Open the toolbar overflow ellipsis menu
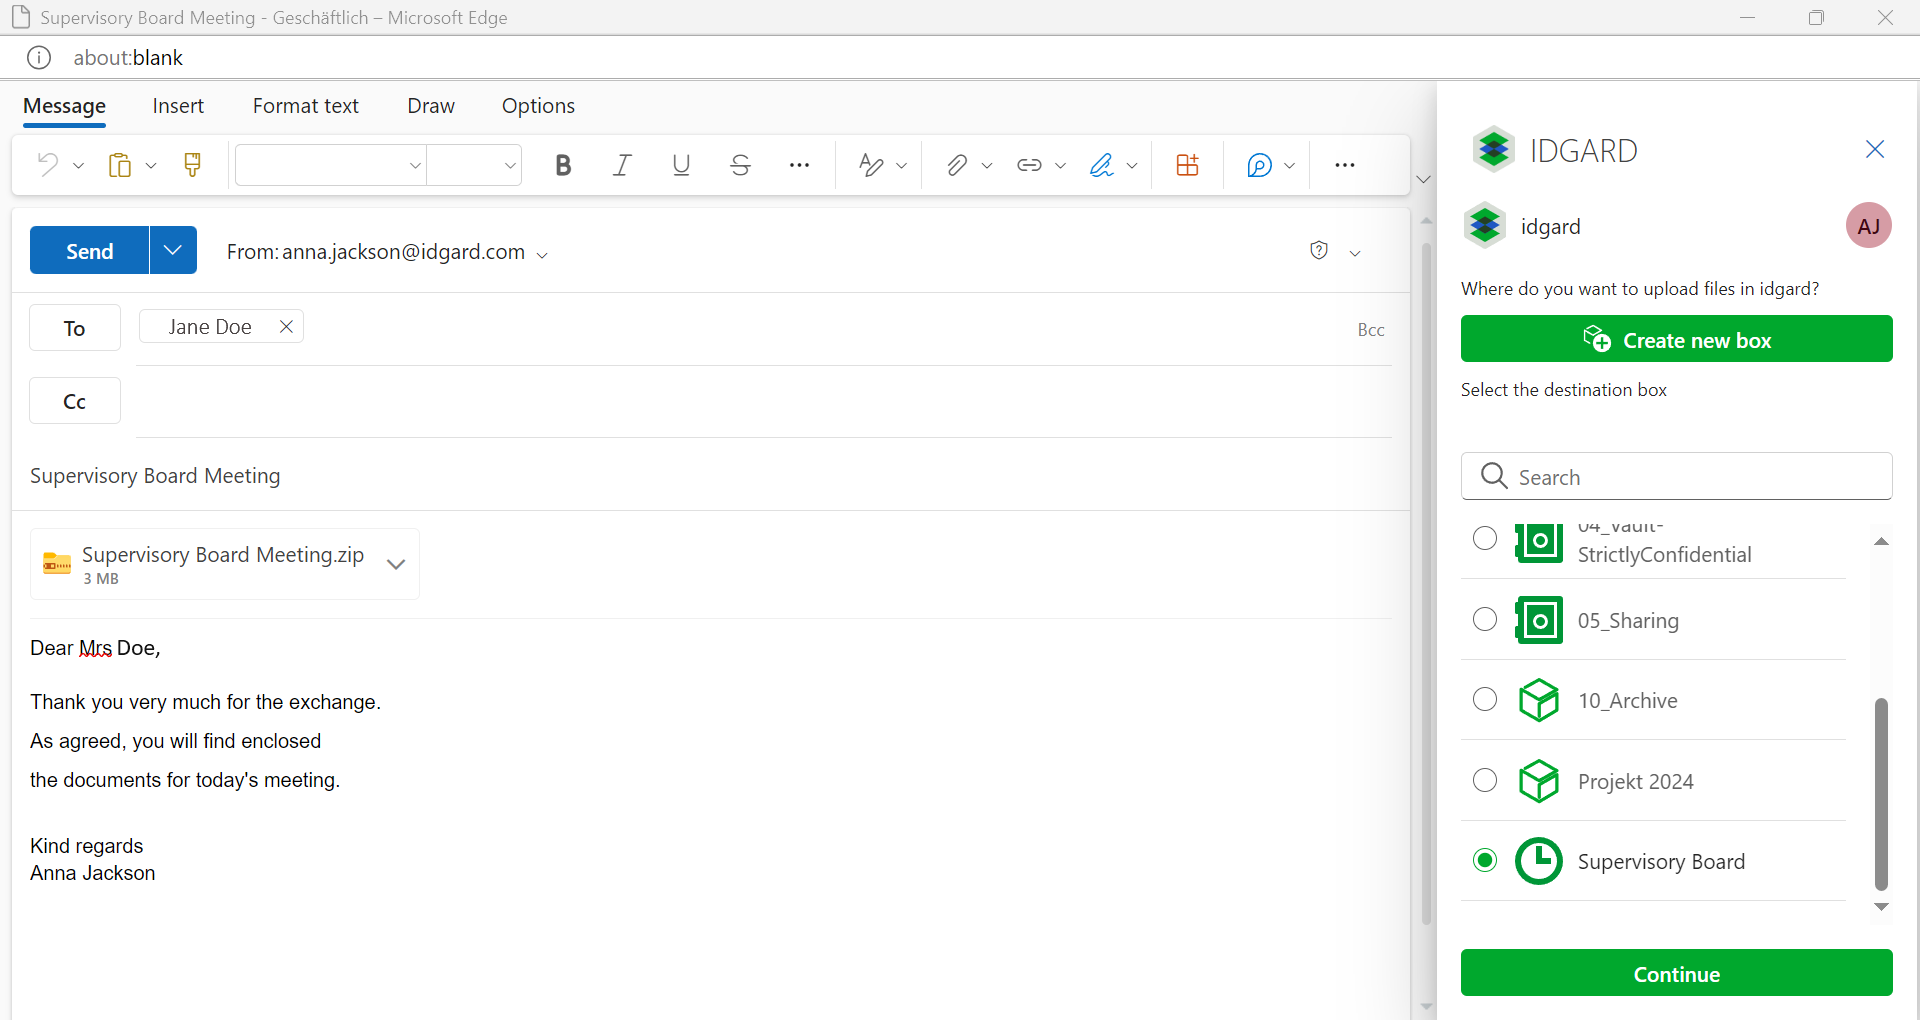1920x1020 pixels. coord(1345,165)
